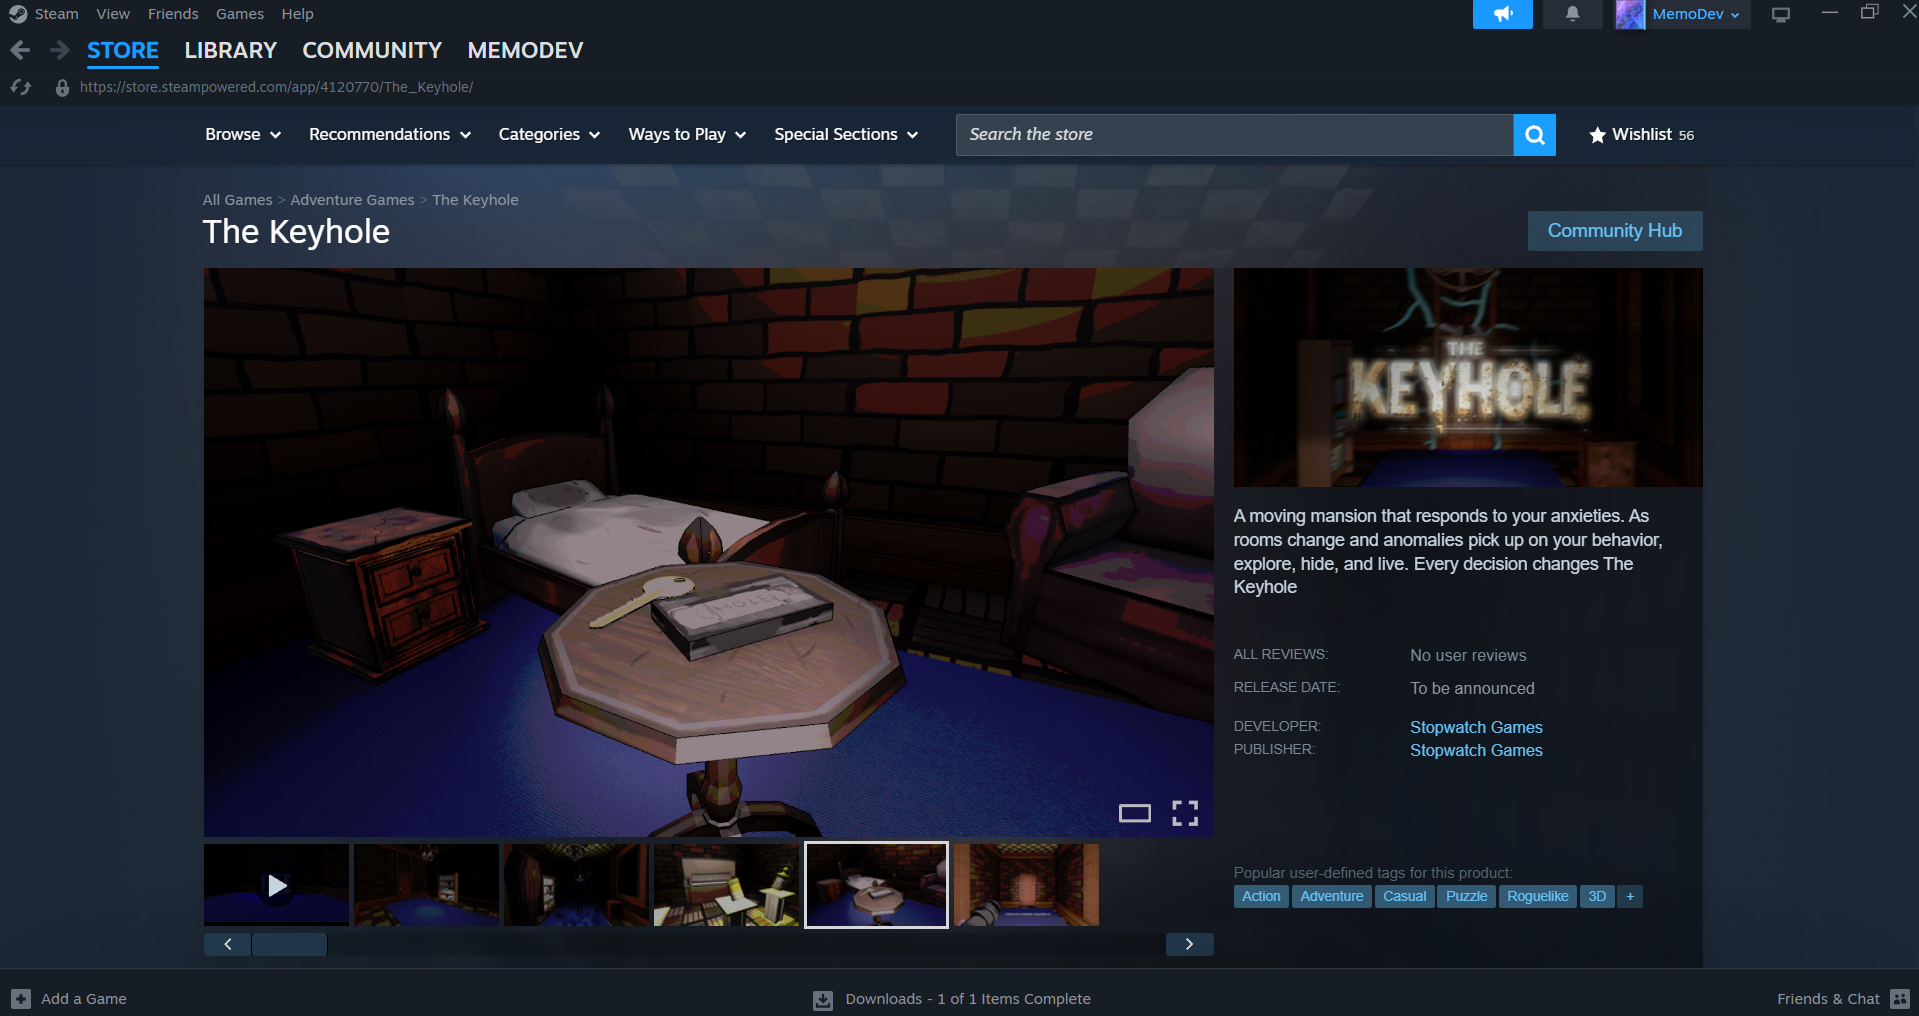Click the Add a Game plus icon
The width and height of the screenshot is (1919, 1016).
pos(21,999)
